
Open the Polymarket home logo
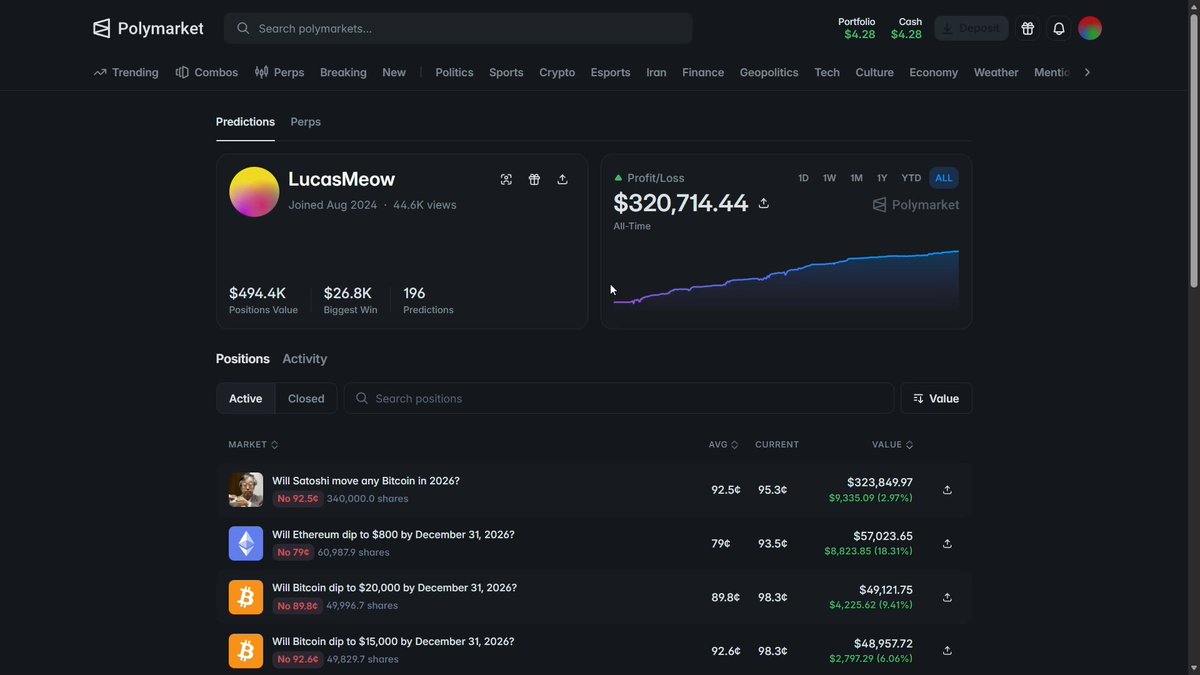[148, 28]
